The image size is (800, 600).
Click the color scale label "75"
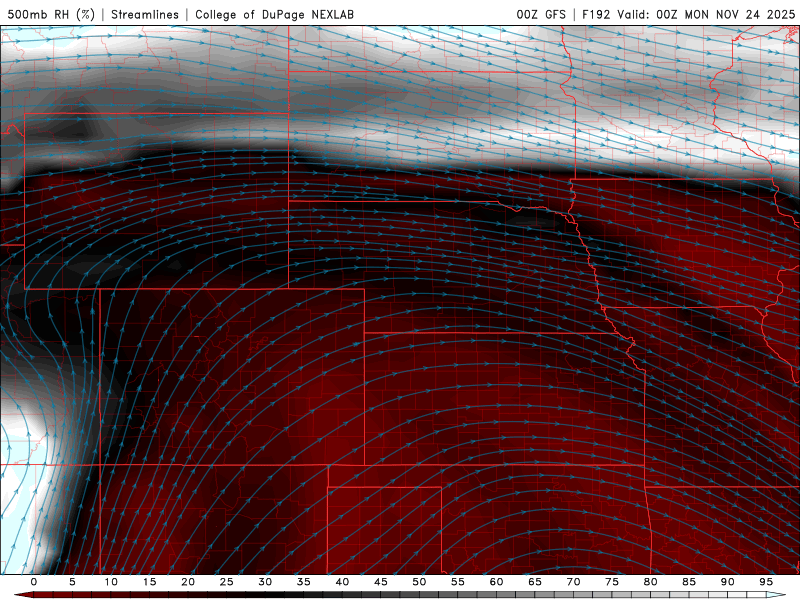pos(612,582)
